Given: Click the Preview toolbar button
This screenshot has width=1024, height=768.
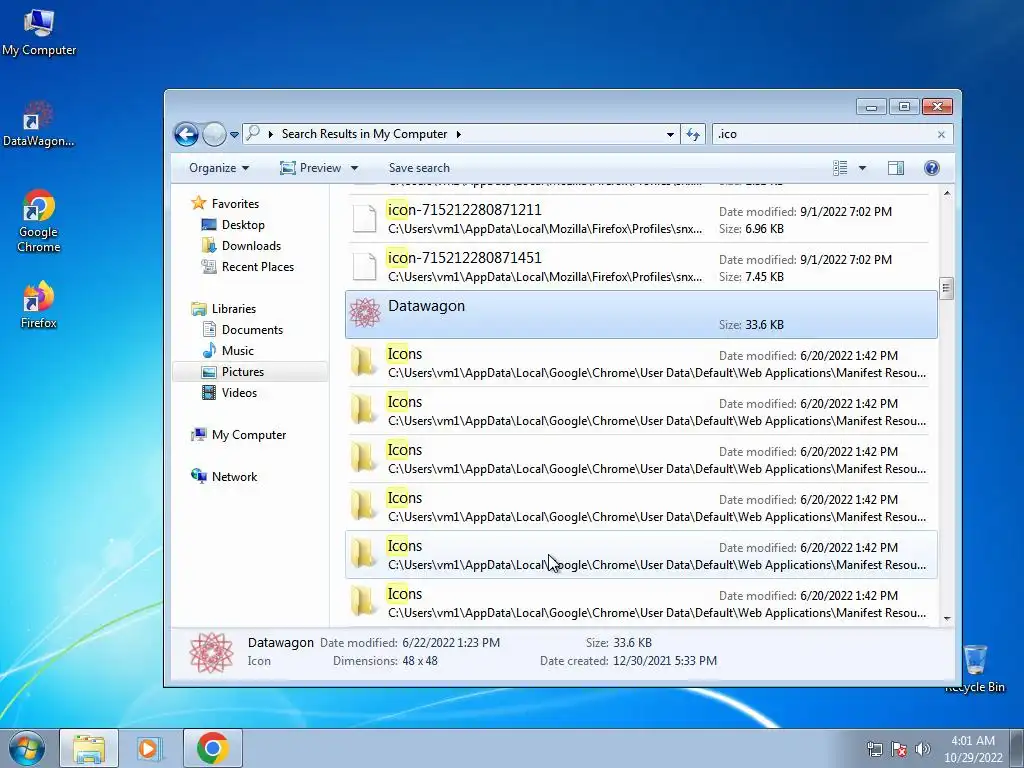Looking at the screenshot, I should [x=311, y=168].
